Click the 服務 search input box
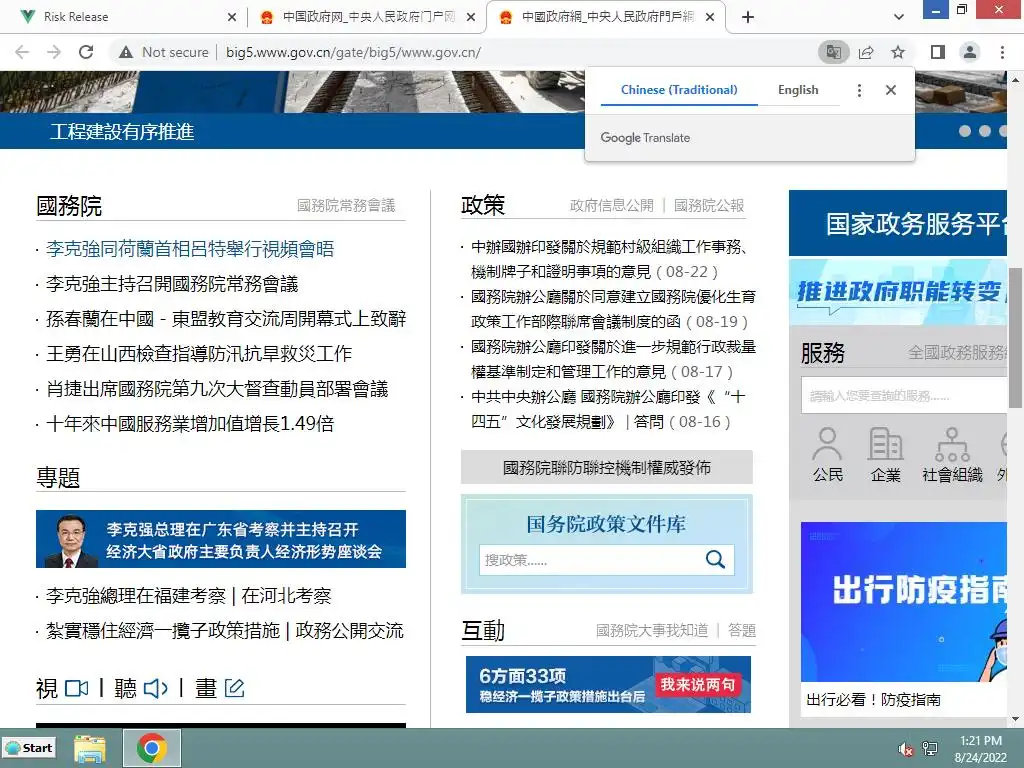Viewport: 1024px width, 768px height. click(904, 396)
